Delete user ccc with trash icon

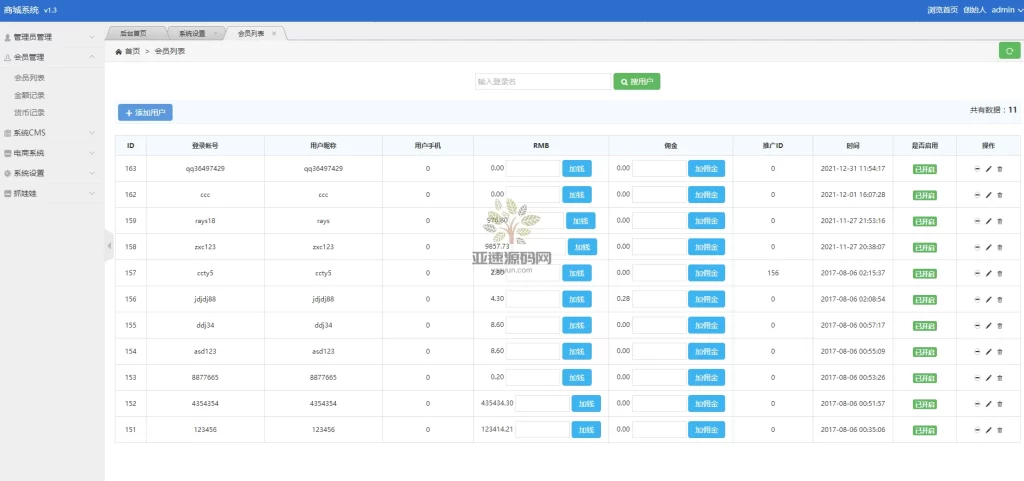click(999, 195)
